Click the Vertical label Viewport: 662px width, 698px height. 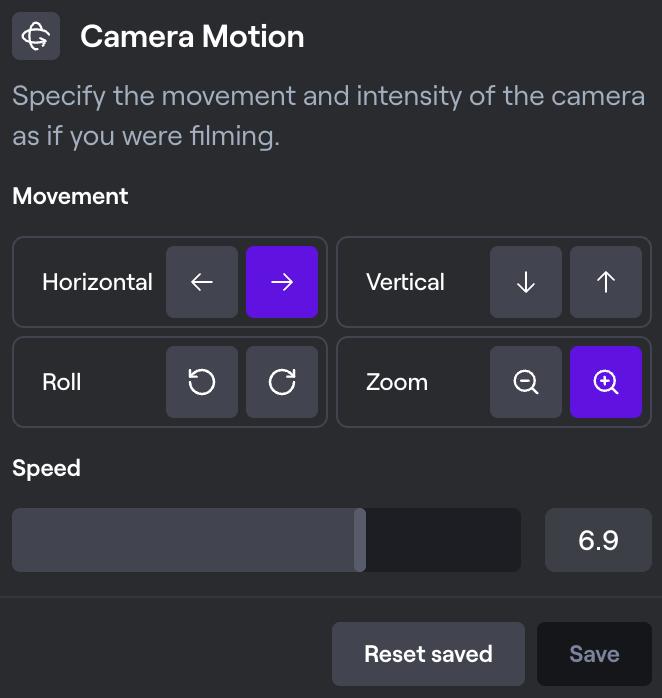coord(405,282)
